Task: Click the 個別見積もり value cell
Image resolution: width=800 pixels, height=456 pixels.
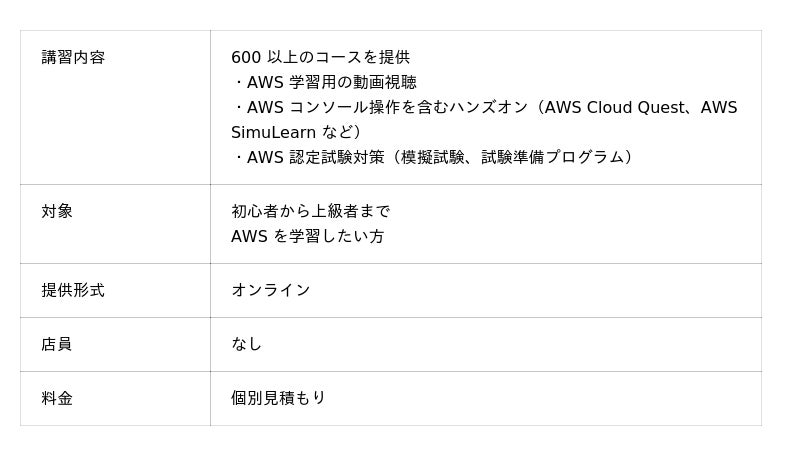Action: point(279,399)
